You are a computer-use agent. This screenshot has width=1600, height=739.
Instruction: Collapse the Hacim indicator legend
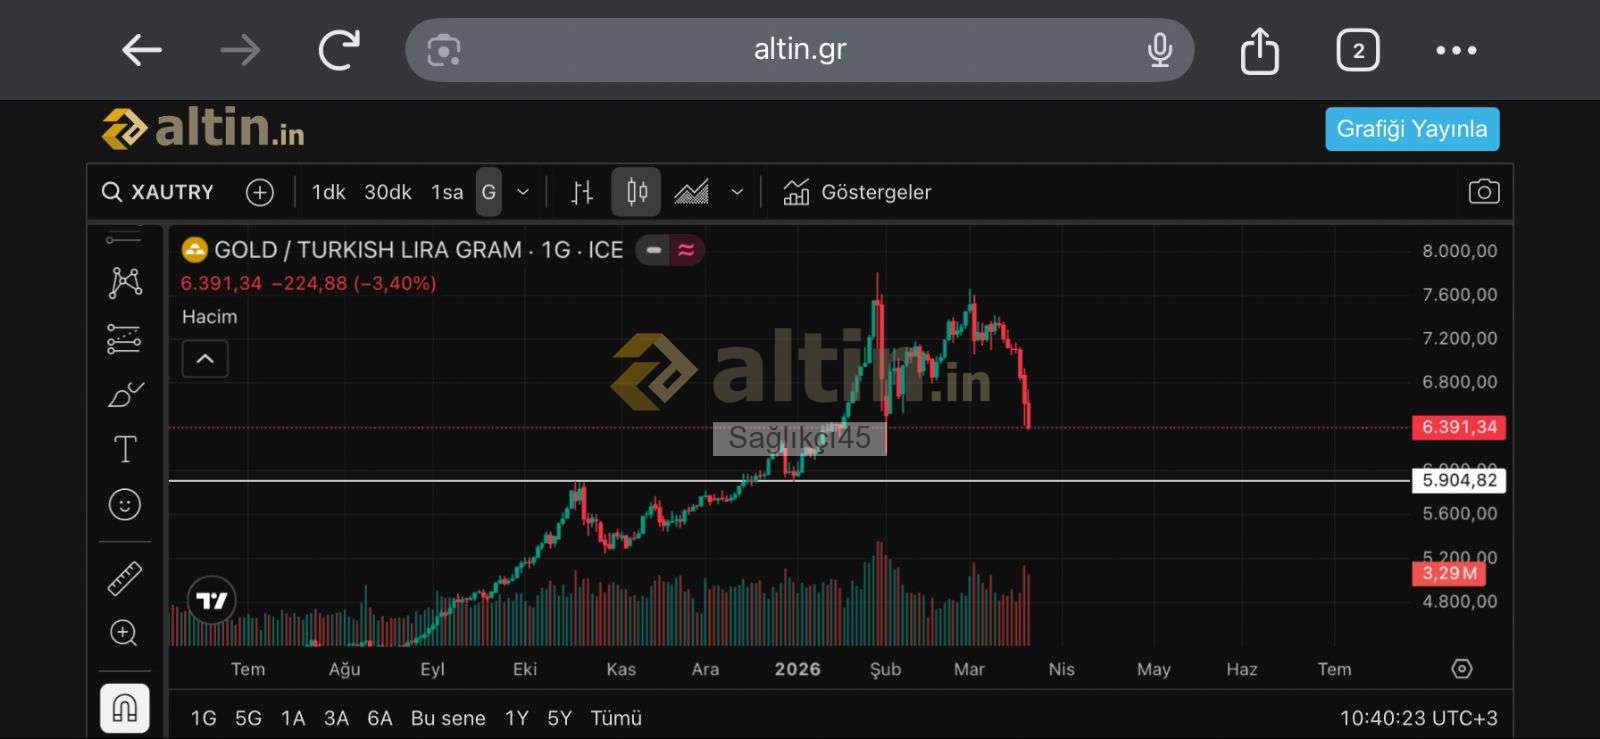pos(205,359)
